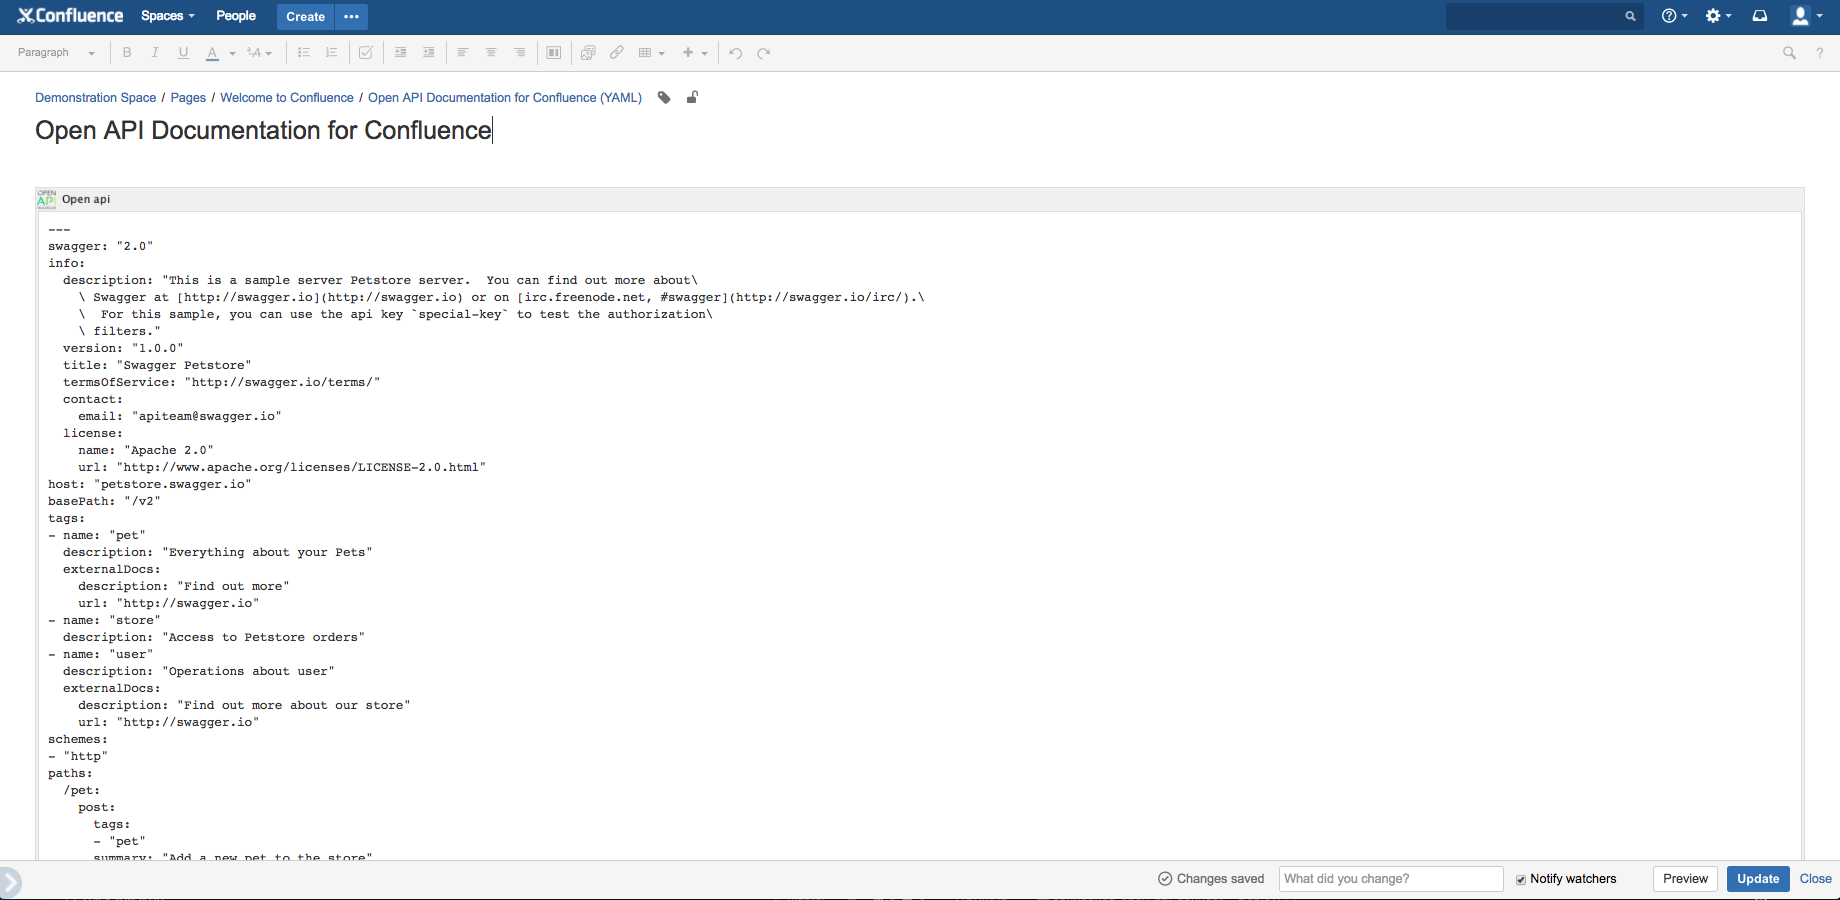1840x900 pixels.
Task: Open the user profile menu
Action: (1806, 16)
